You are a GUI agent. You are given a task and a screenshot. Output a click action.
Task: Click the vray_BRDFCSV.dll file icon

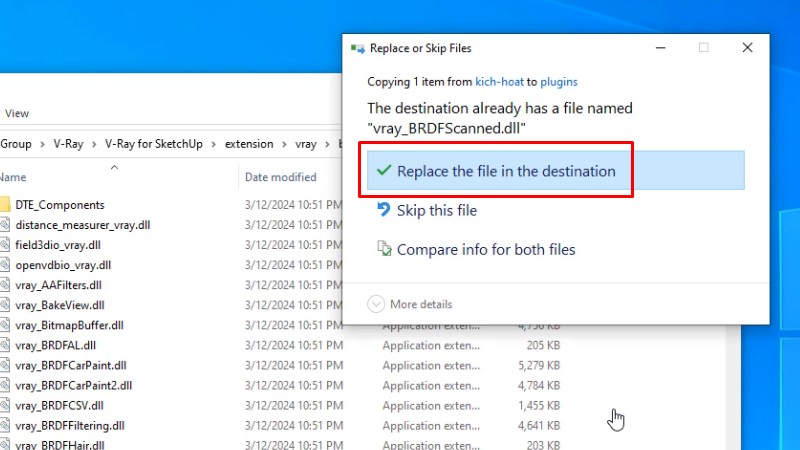(x=5, y=405)
